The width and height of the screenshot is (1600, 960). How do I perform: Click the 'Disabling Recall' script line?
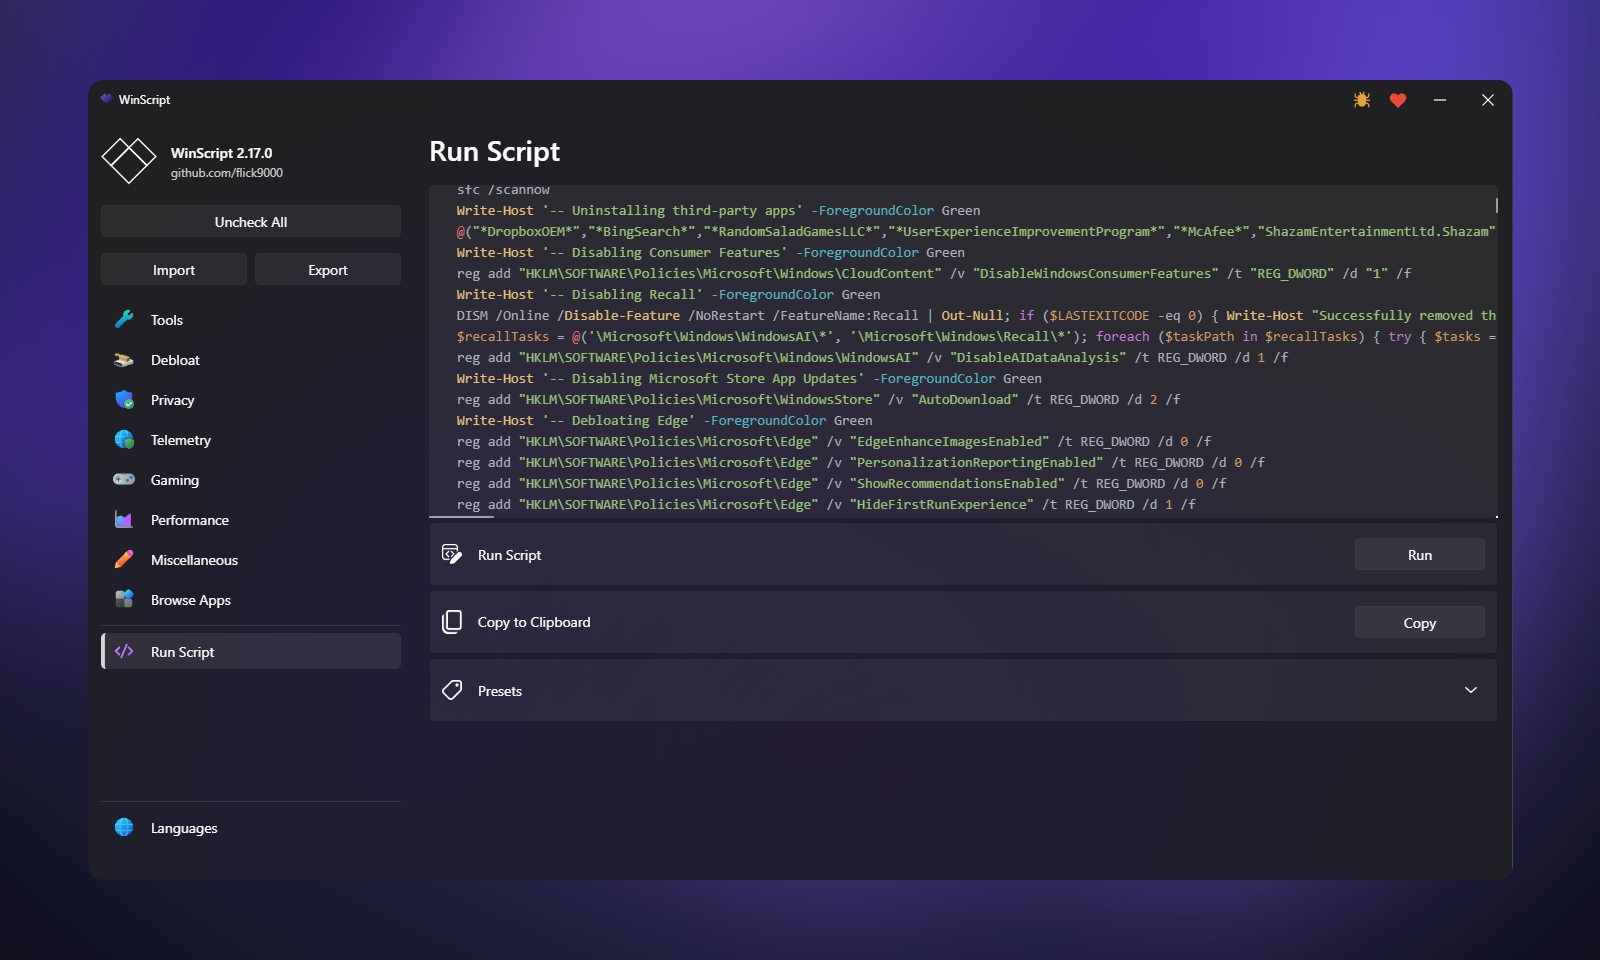coord(668,294)
